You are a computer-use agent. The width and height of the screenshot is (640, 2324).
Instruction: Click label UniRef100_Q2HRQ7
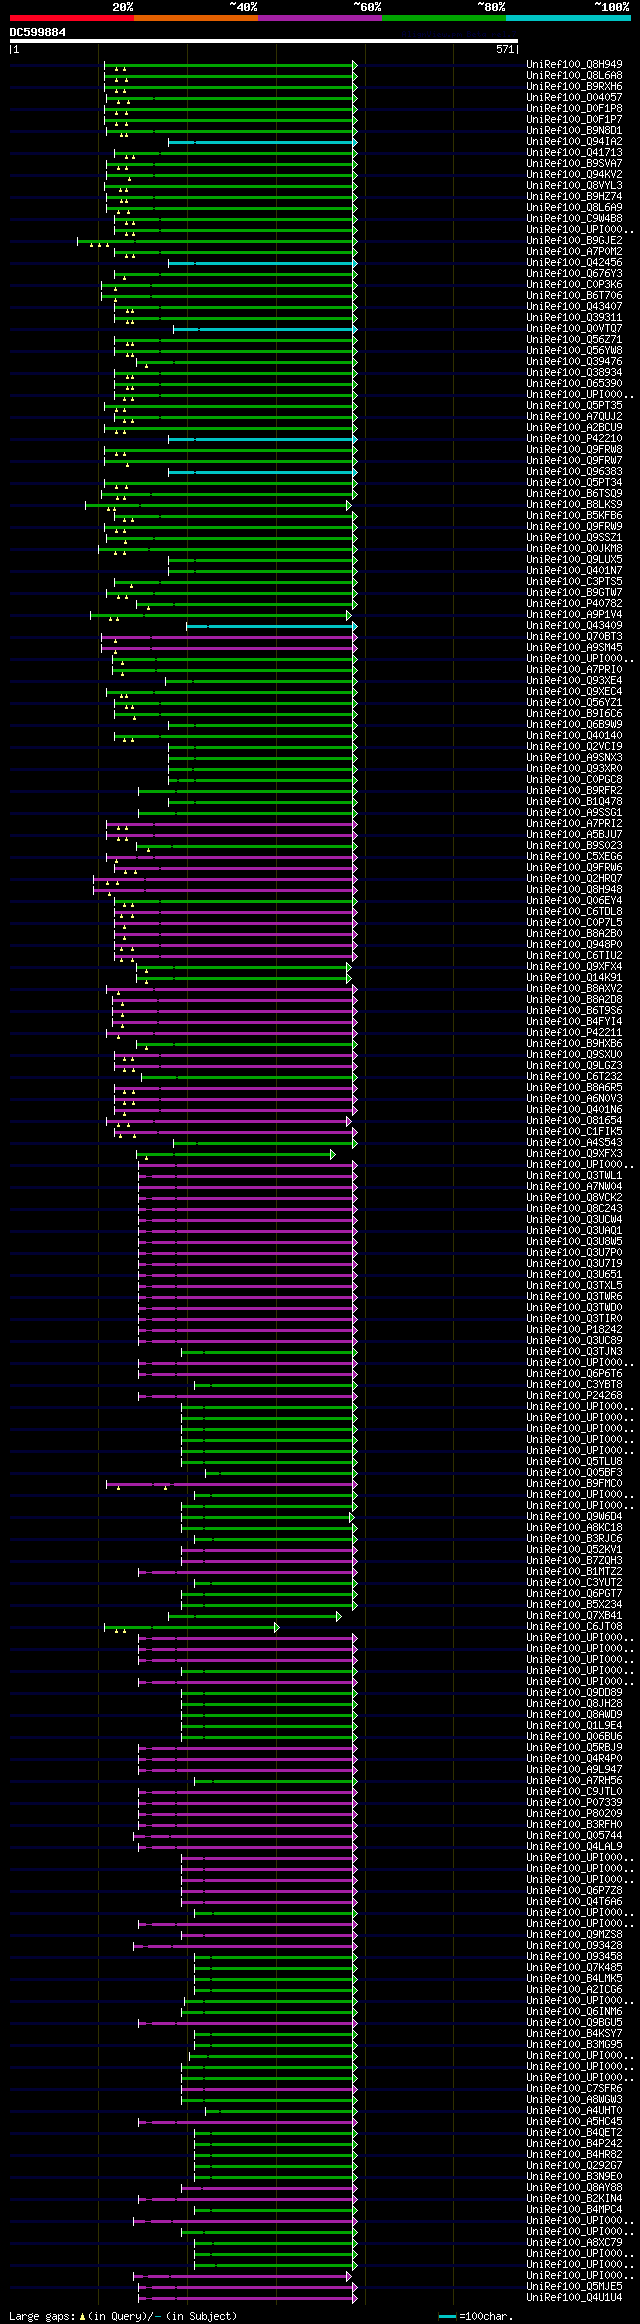(x=574, y=879)
